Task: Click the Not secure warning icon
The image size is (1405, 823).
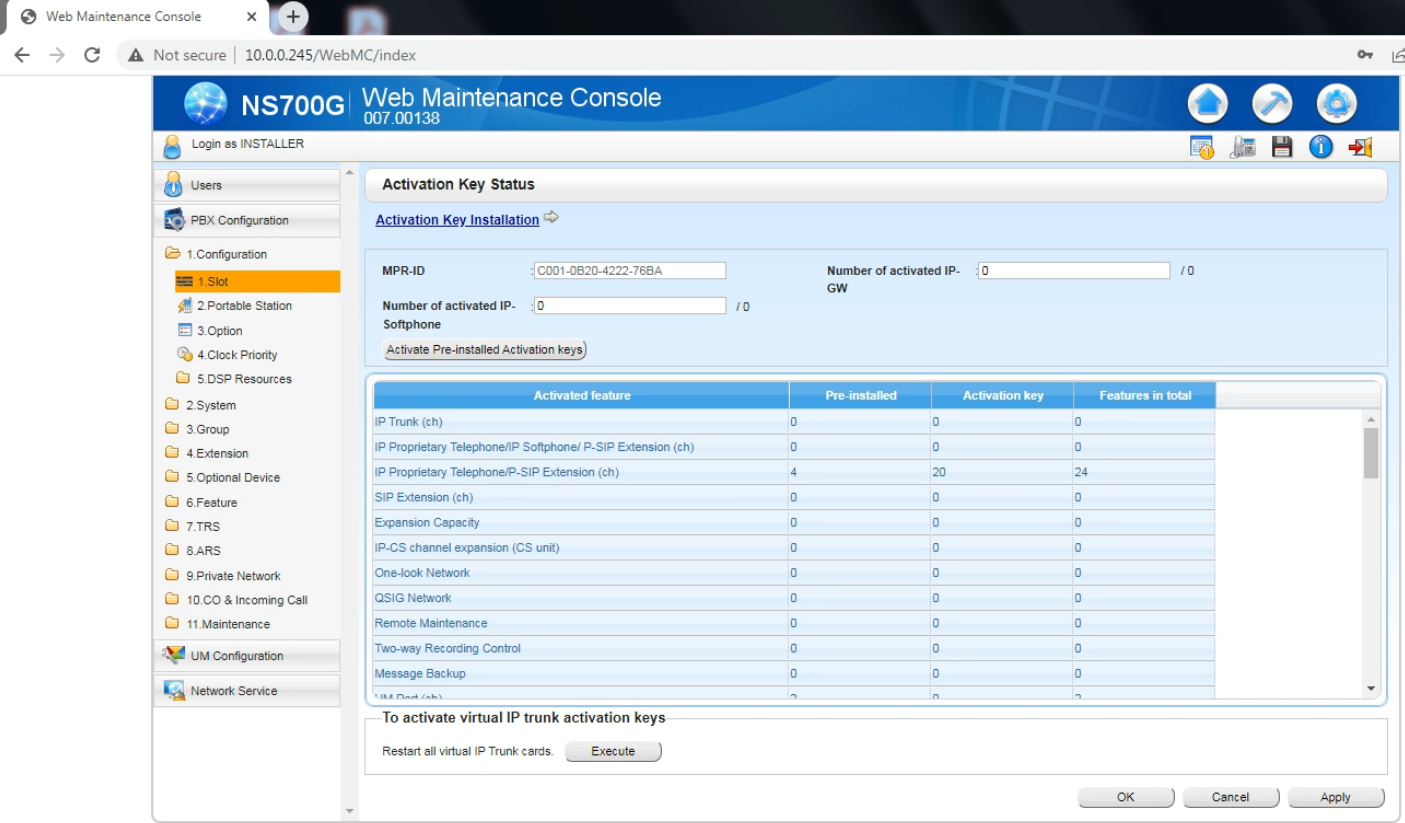Action: coord(136,55)
